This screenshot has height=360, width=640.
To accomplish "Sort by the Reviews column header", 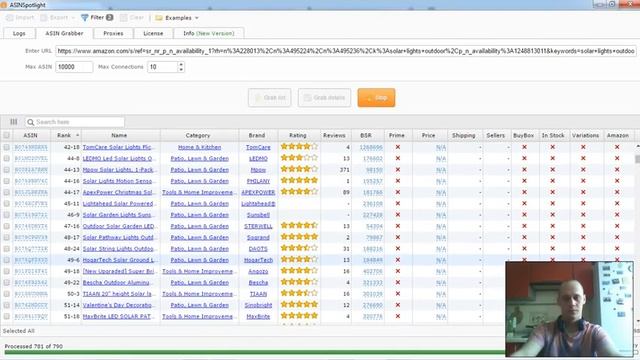I will pos(334,135).
